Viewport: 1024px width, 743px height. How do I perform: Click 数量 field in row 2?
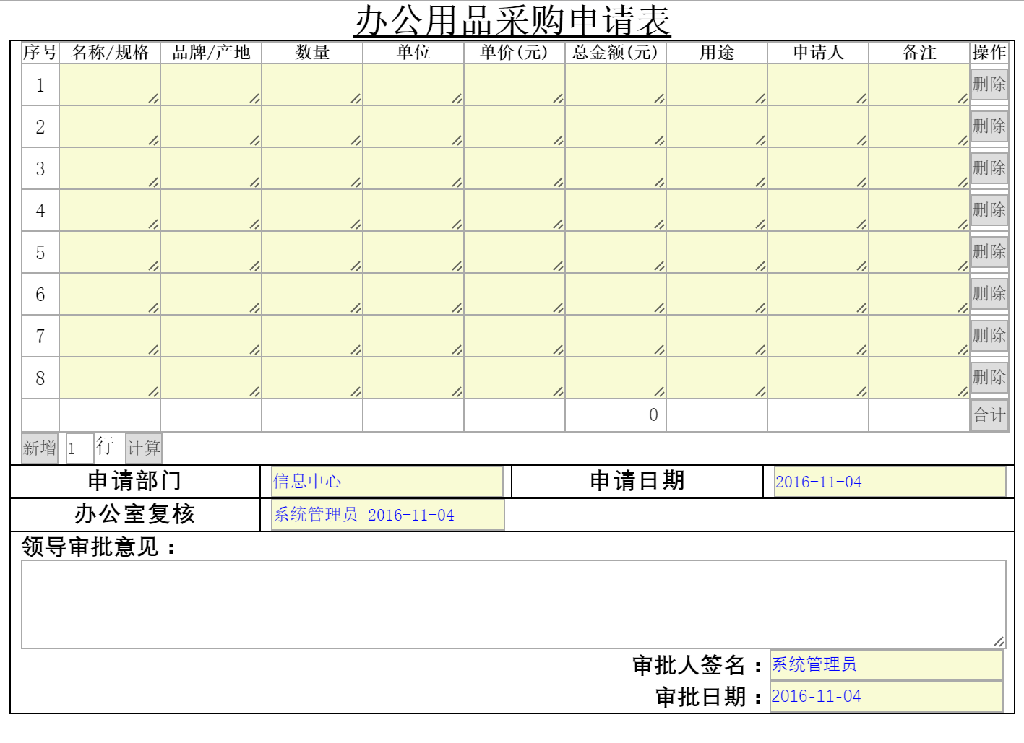click(x=312, y=127)
